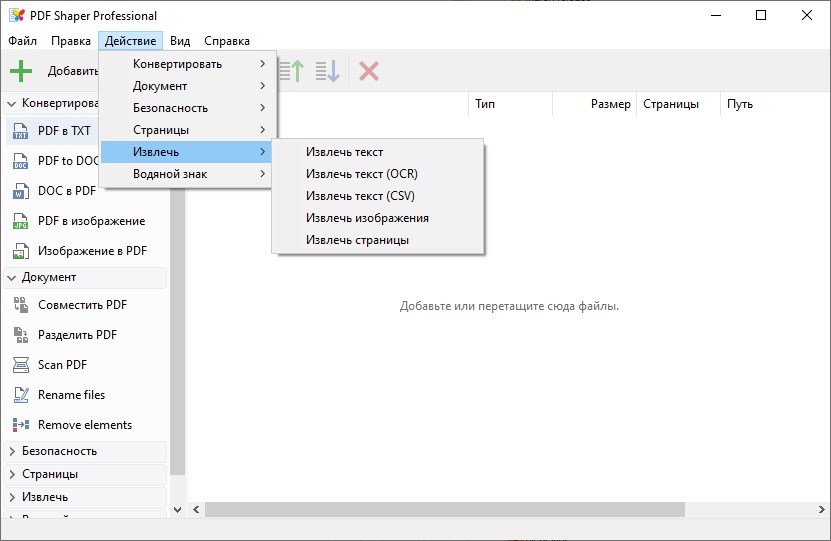The height and width of the screenshot is (541, 831).
Task: Sort by the Страницы column header
Action: pos(678,104)
